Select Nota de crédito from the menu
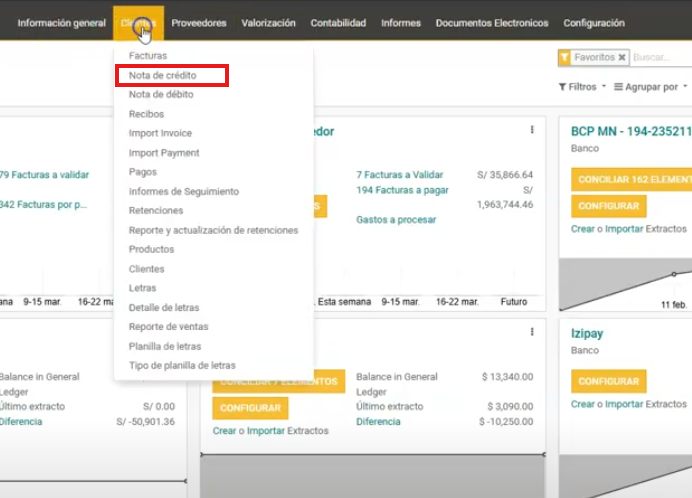 162,75
